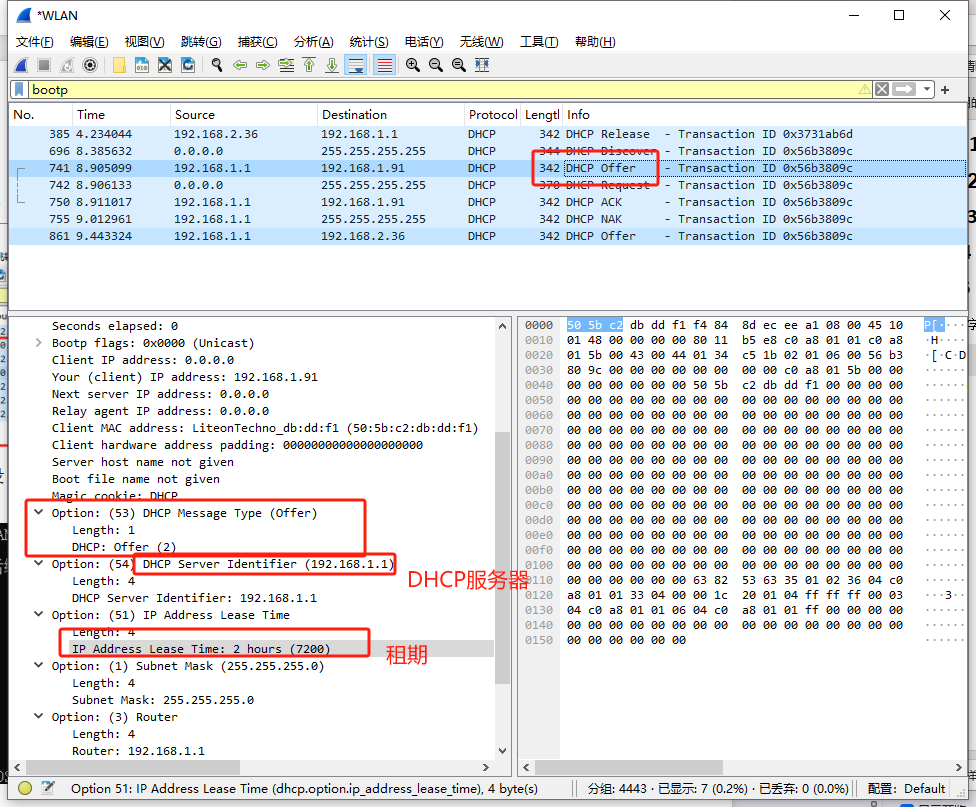Open the display filter history dropdown
The height and width of the screenshot is (807, 976).
[928, 90]
